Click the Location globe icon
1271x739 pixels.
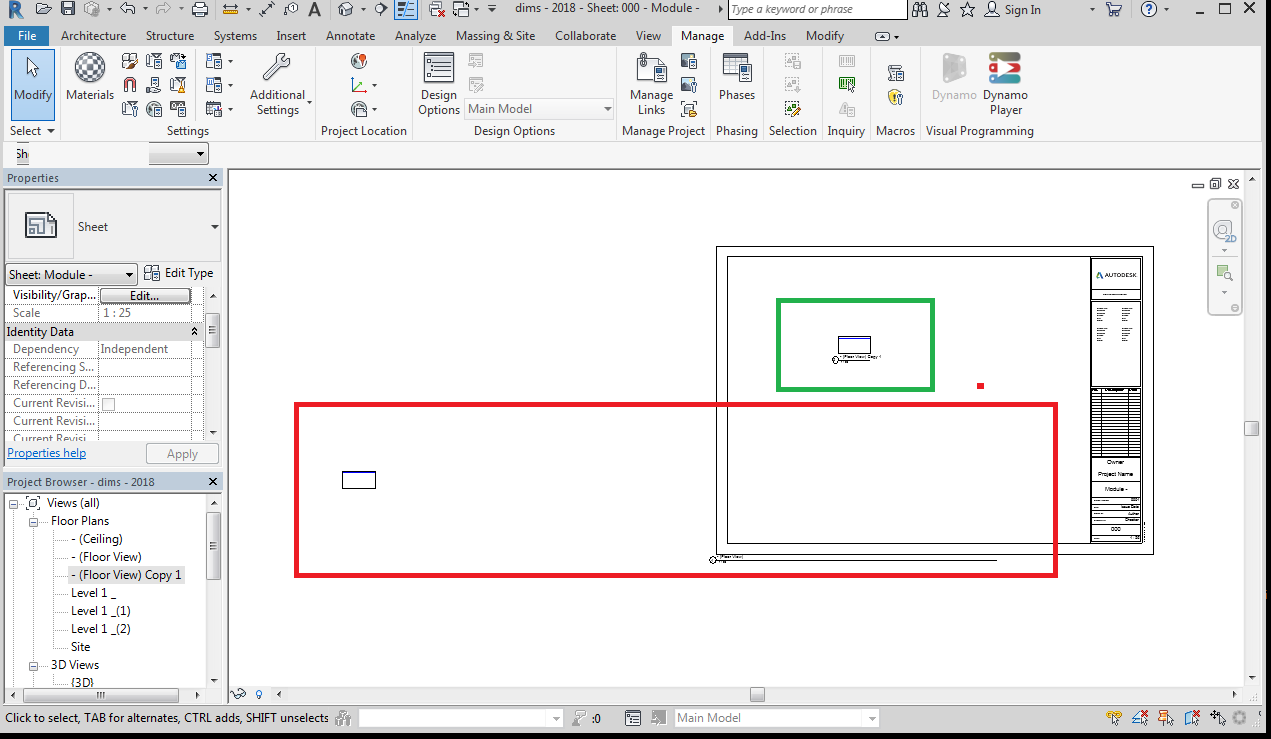tap(359, 62)
